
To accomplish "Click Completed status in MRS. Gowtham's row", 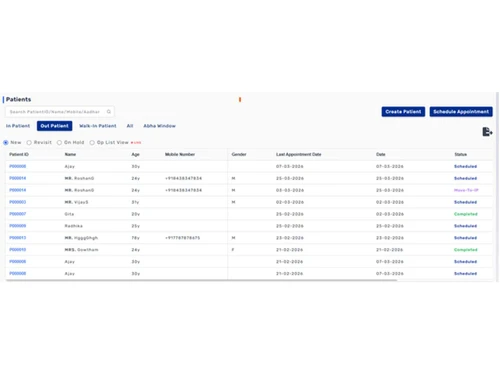I will (466, 250).
